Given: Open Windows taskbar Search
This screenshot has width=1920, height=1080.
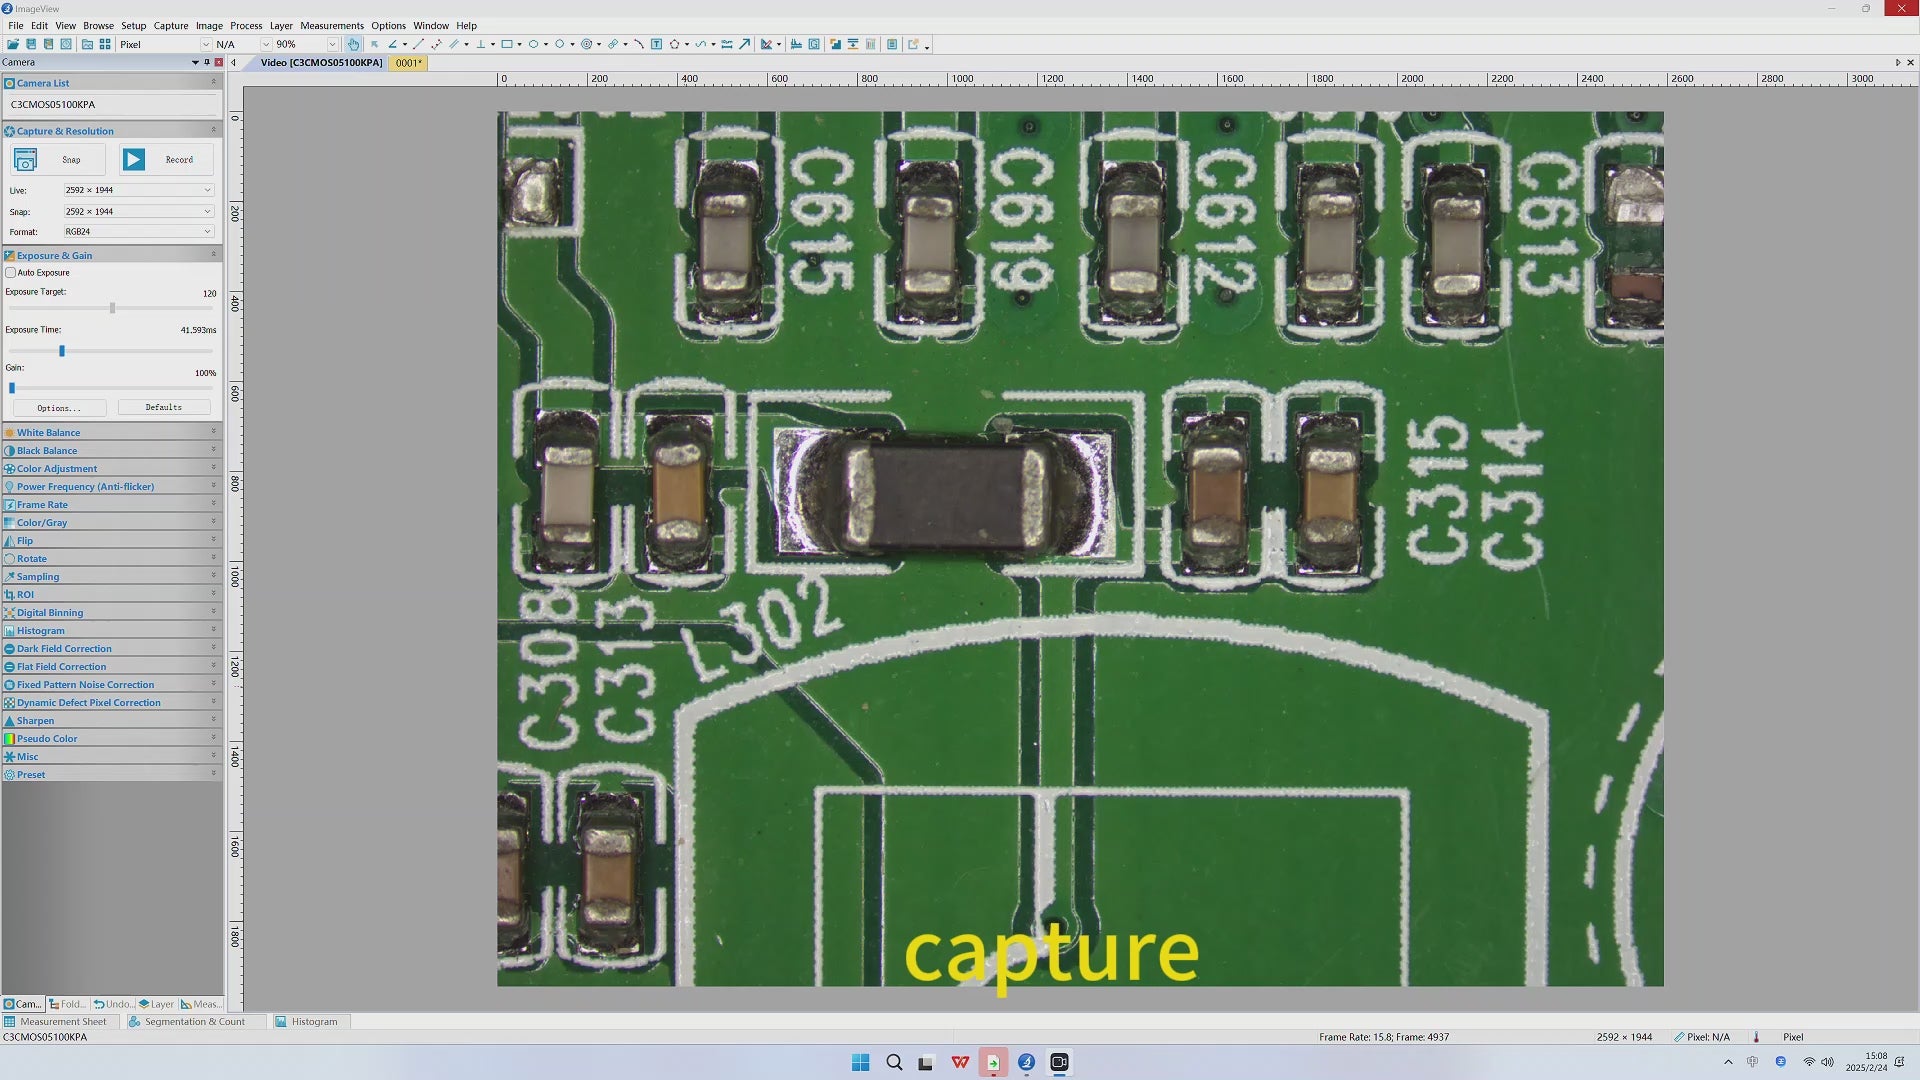Looking at the screenshot, I should pyautogui.click(x=894, y=1062).
